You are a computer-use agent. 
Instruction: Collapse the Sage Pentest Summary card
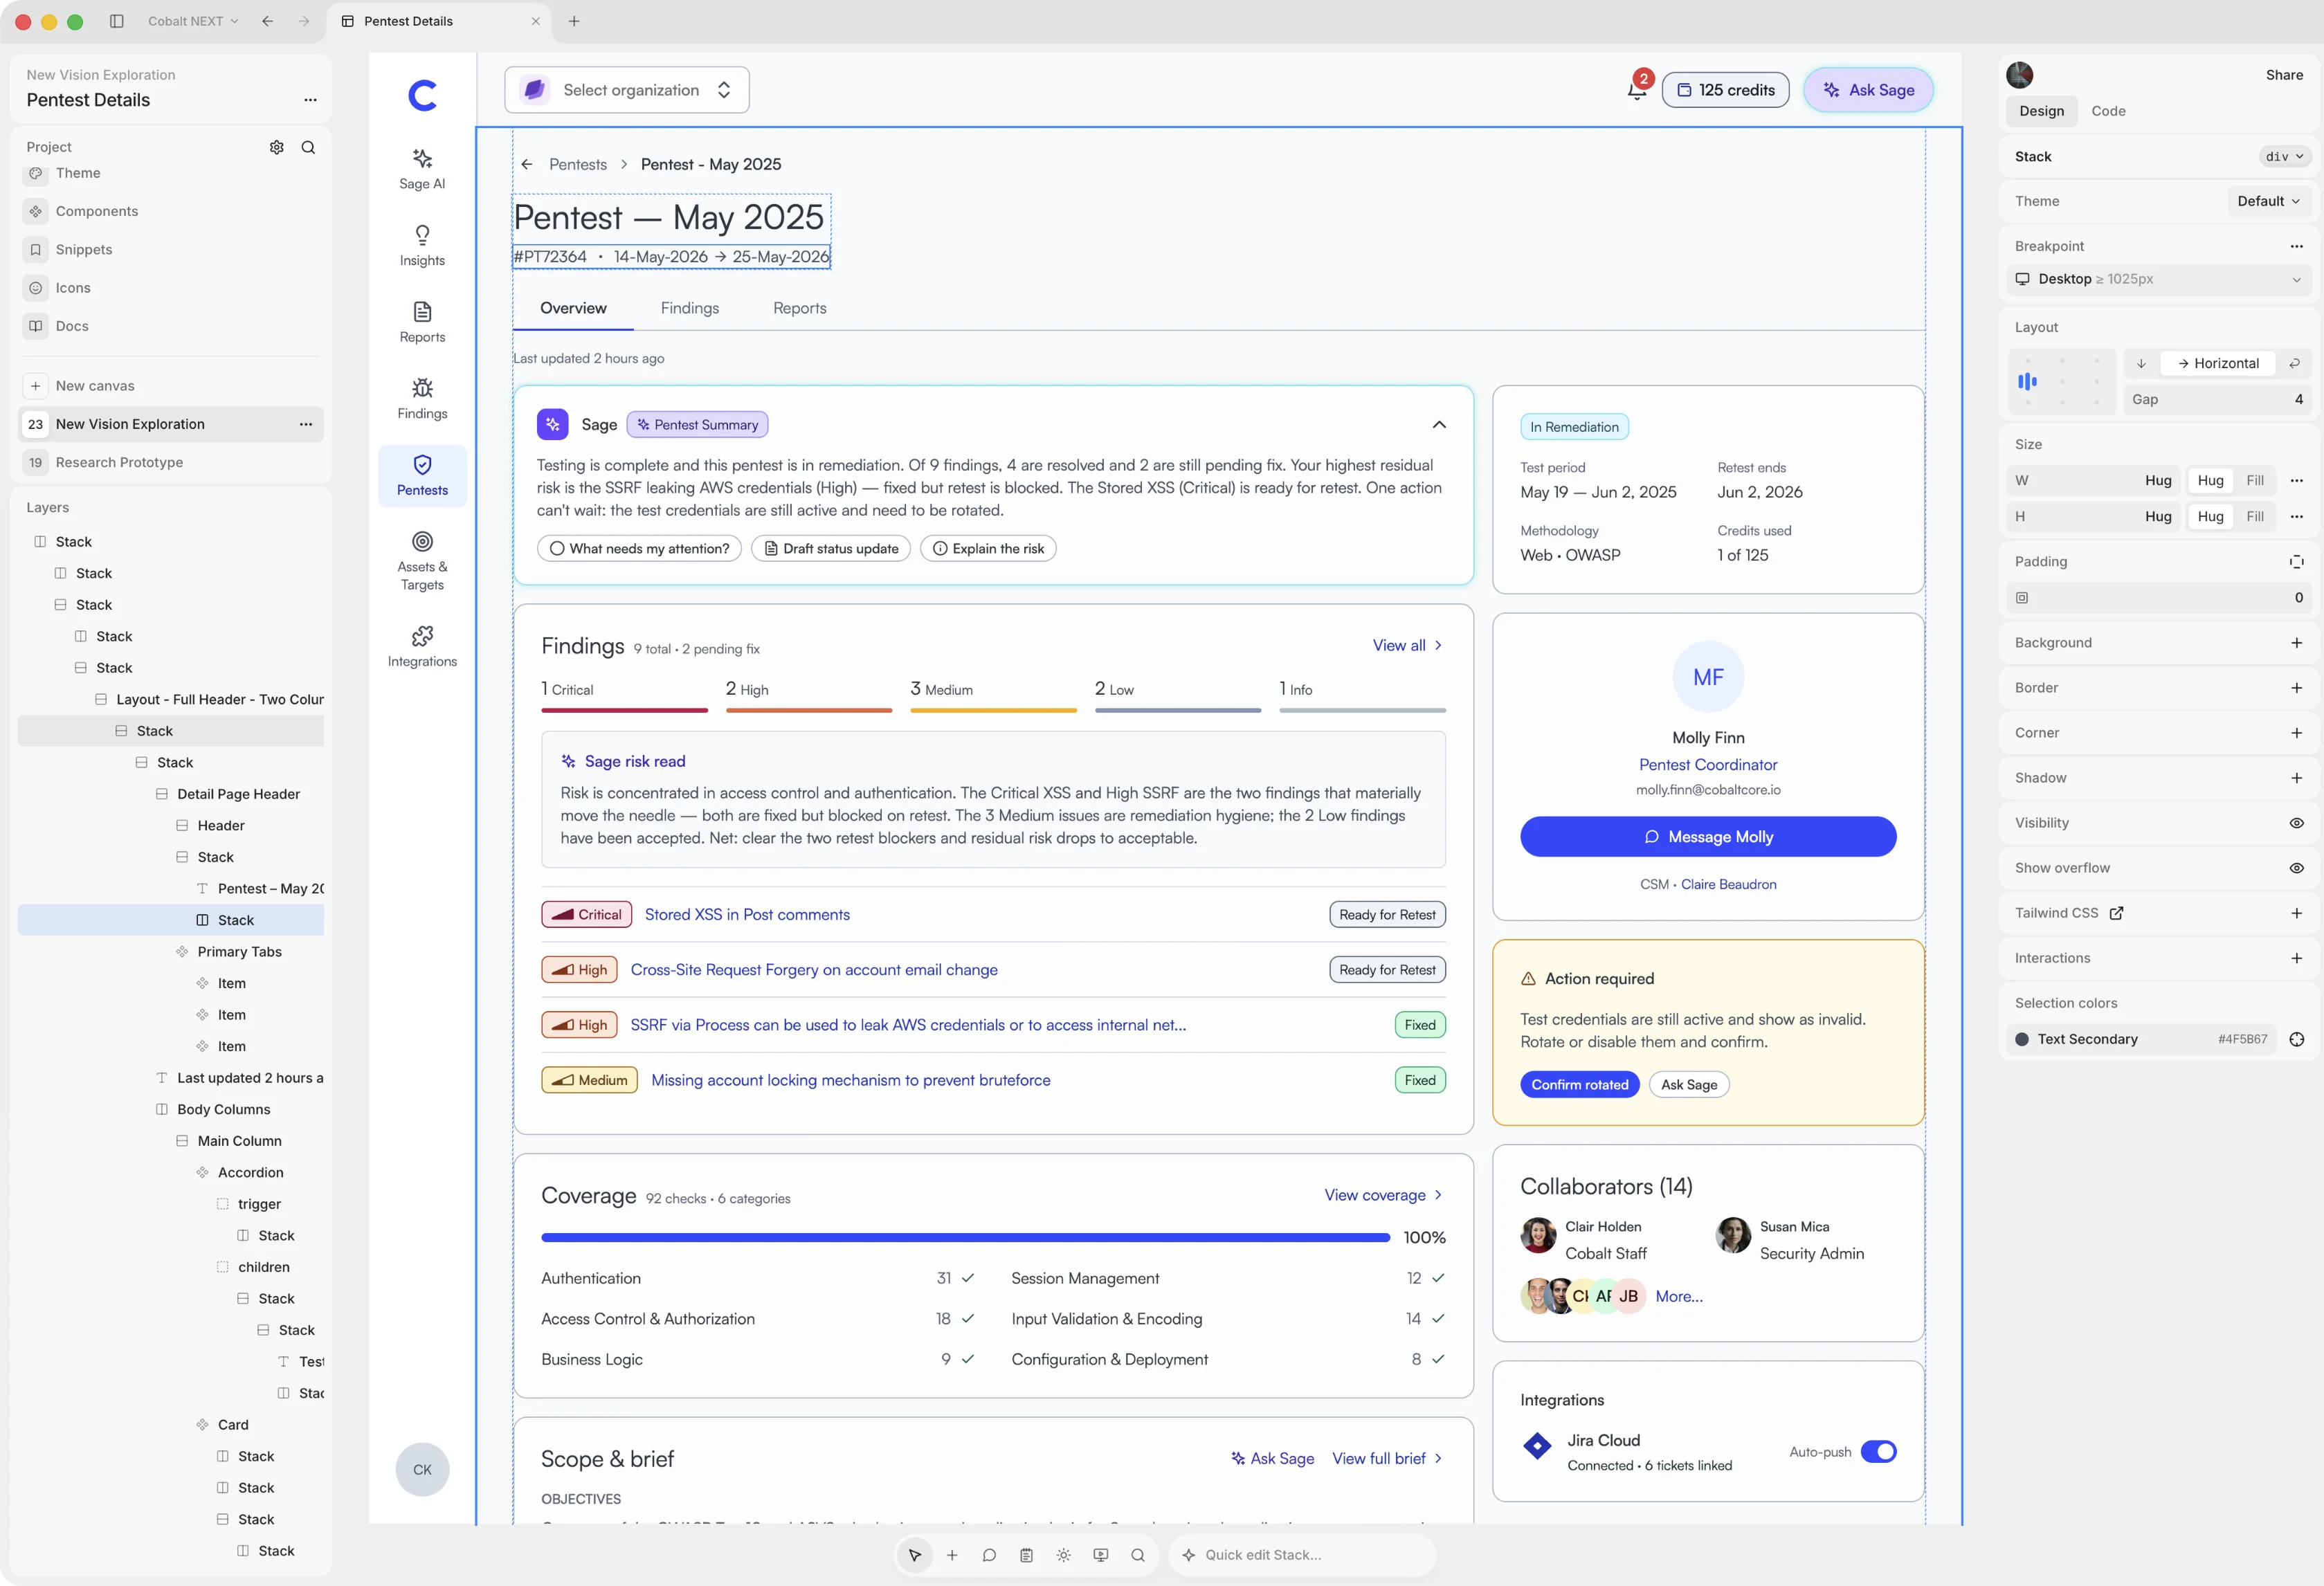point(1438,425)
